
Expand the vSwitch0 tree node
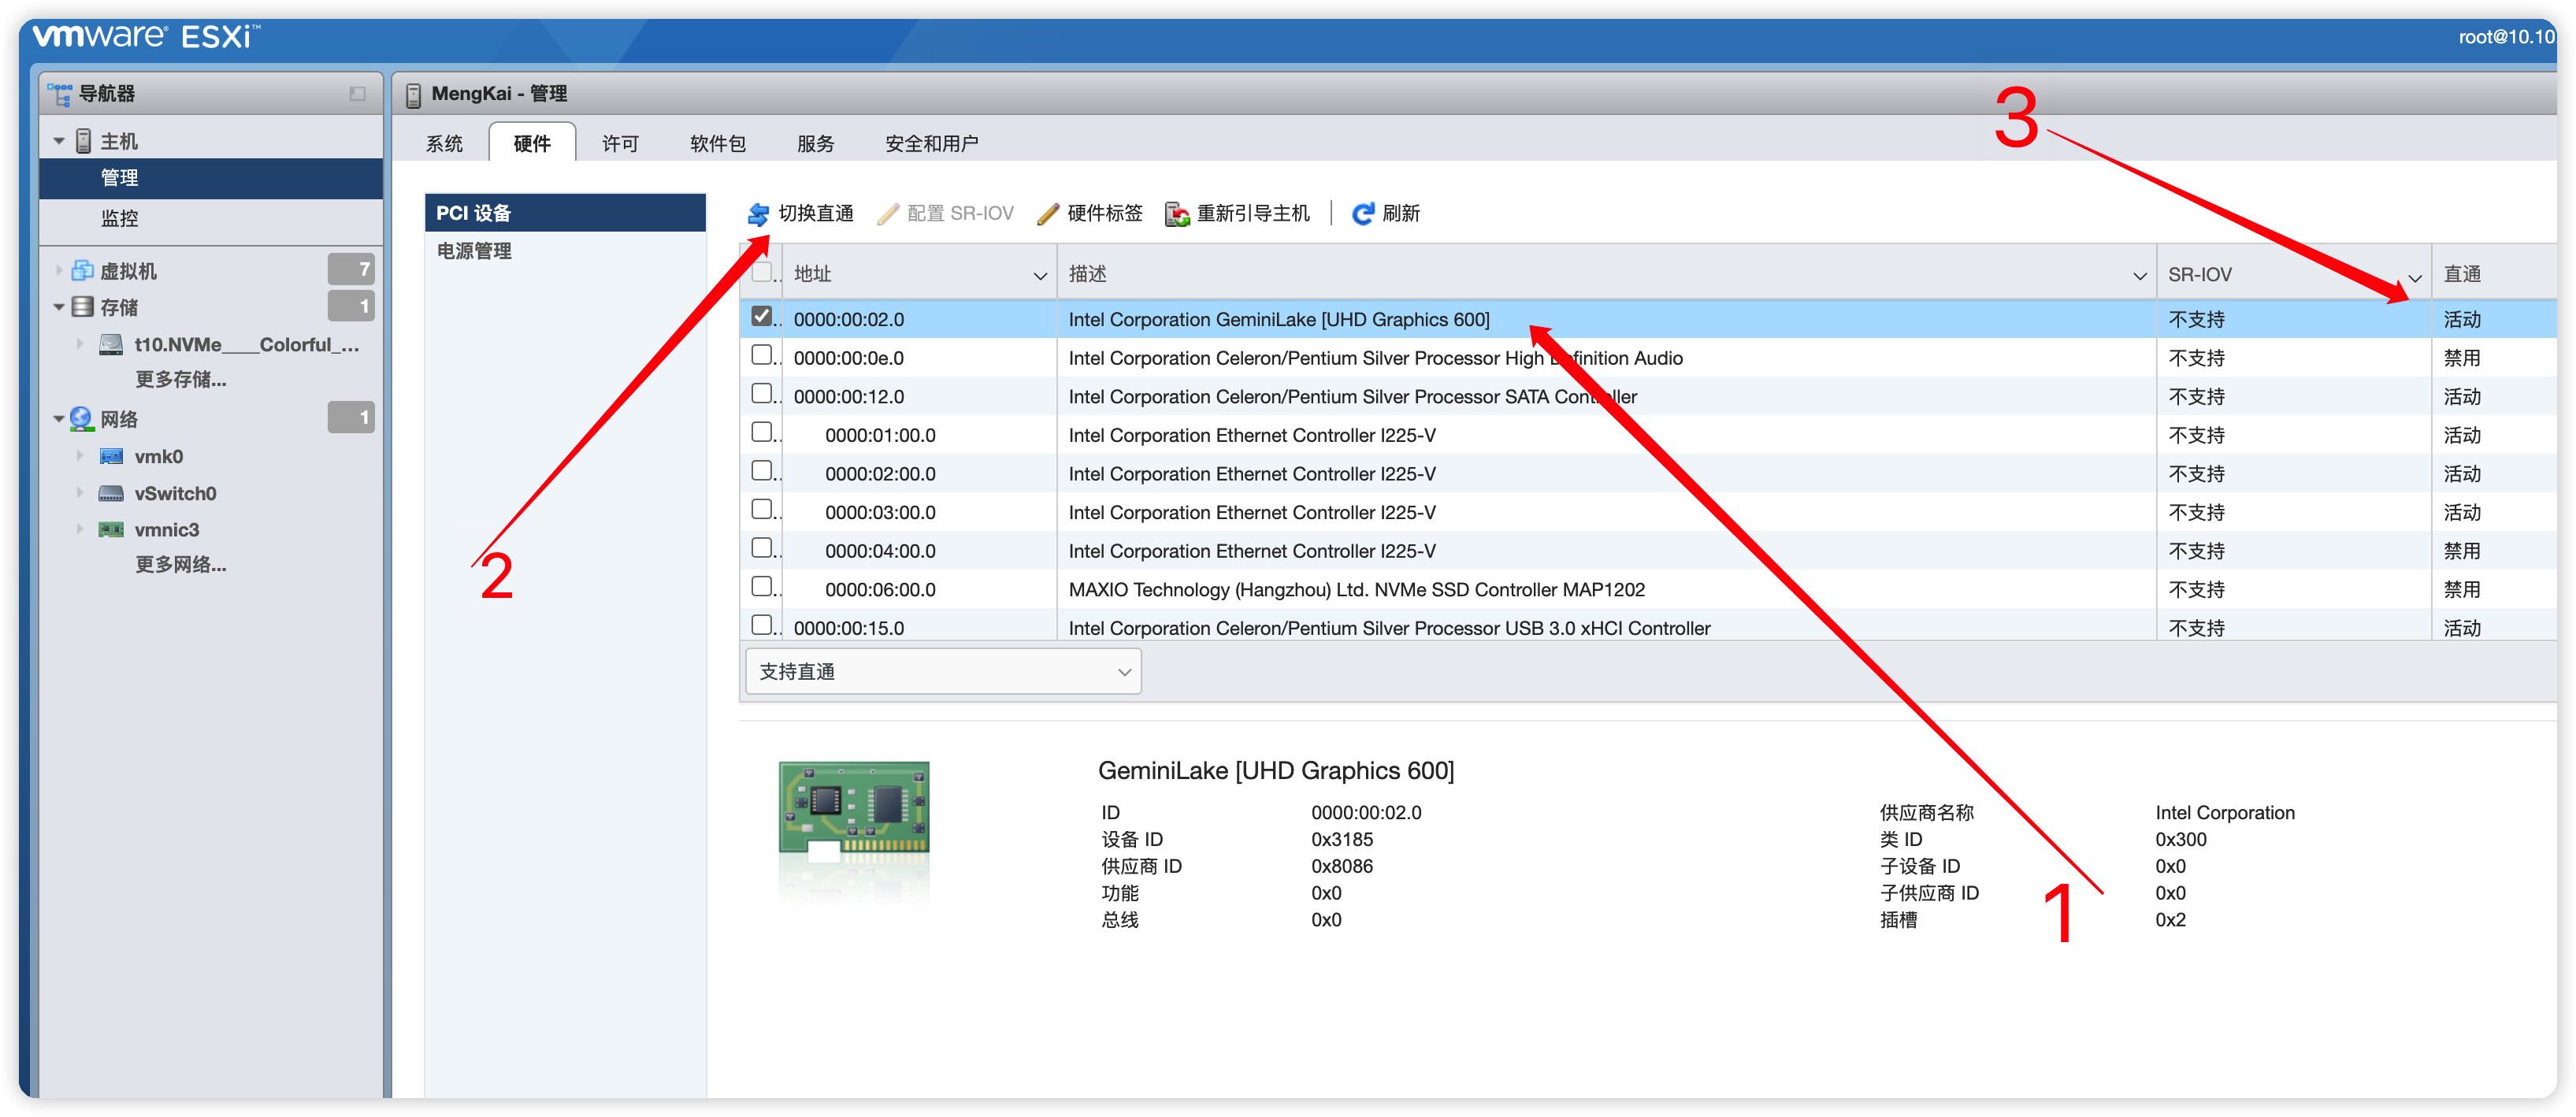(80, 493)
